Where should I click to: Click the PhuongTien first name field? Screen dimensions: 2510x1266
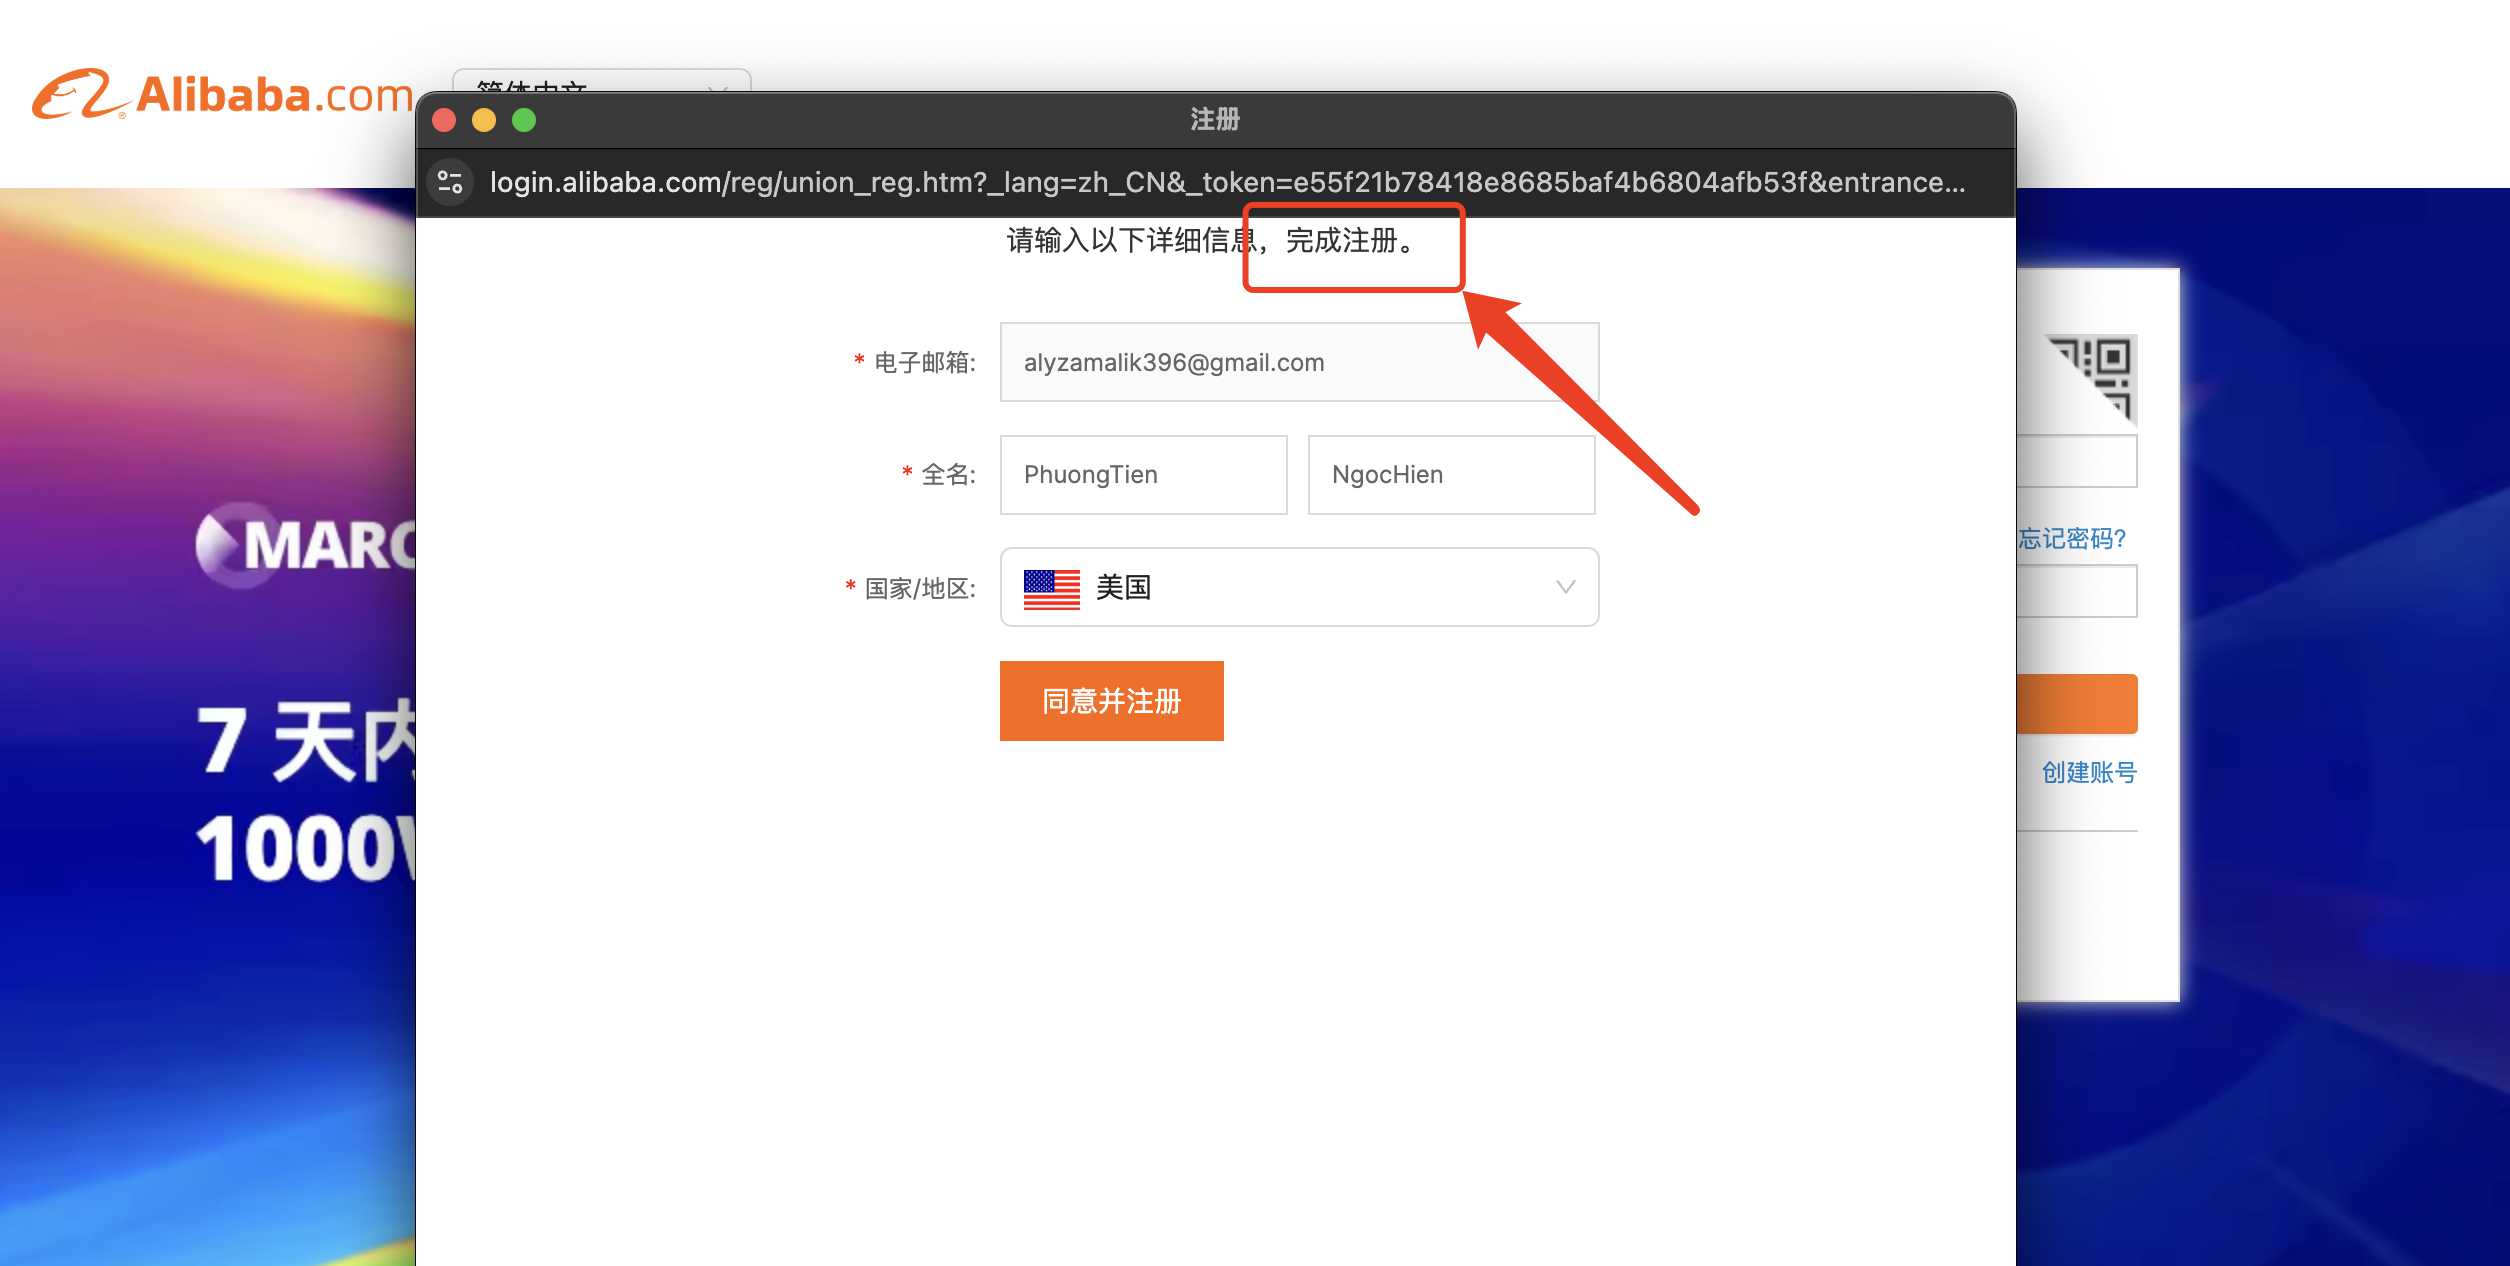1143,475
